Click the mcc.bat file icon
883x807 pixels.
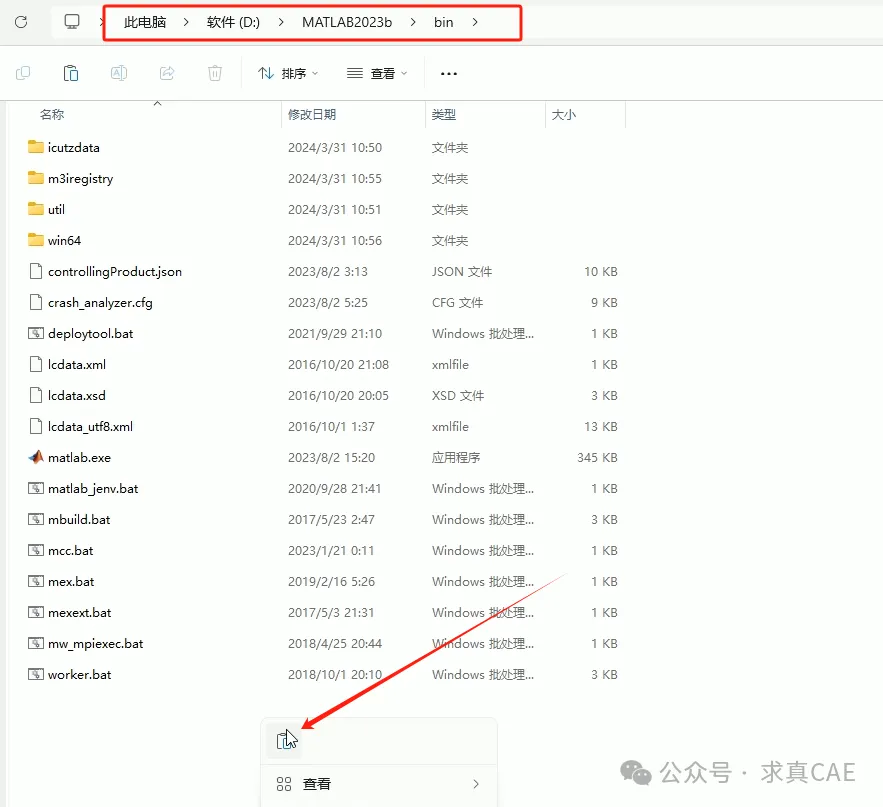35,550
